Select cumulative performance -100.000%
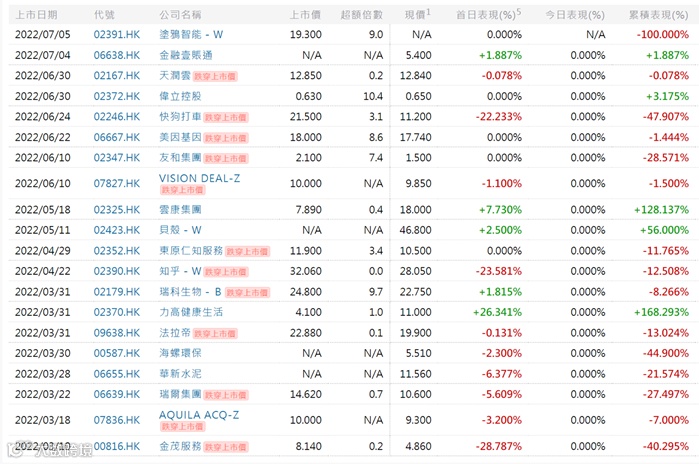699x464 pixels. click(663, 34)
